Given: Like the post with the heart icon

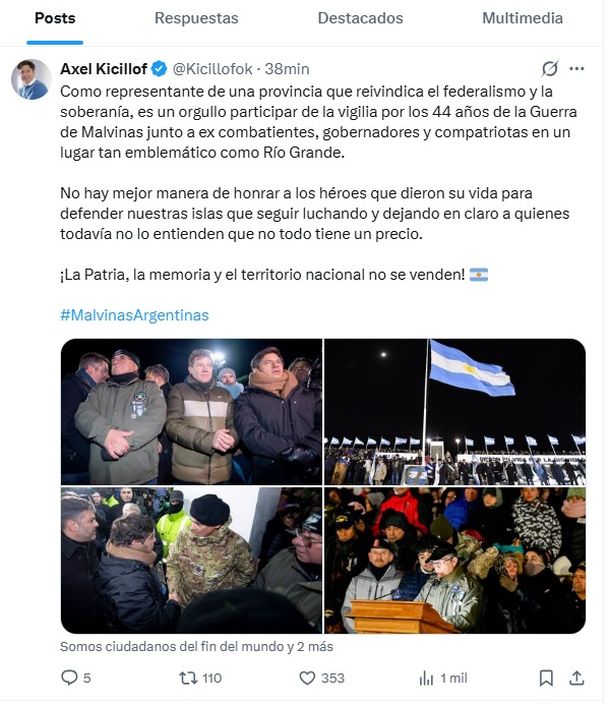Looking at the screenshot, I should pos(307,678).
